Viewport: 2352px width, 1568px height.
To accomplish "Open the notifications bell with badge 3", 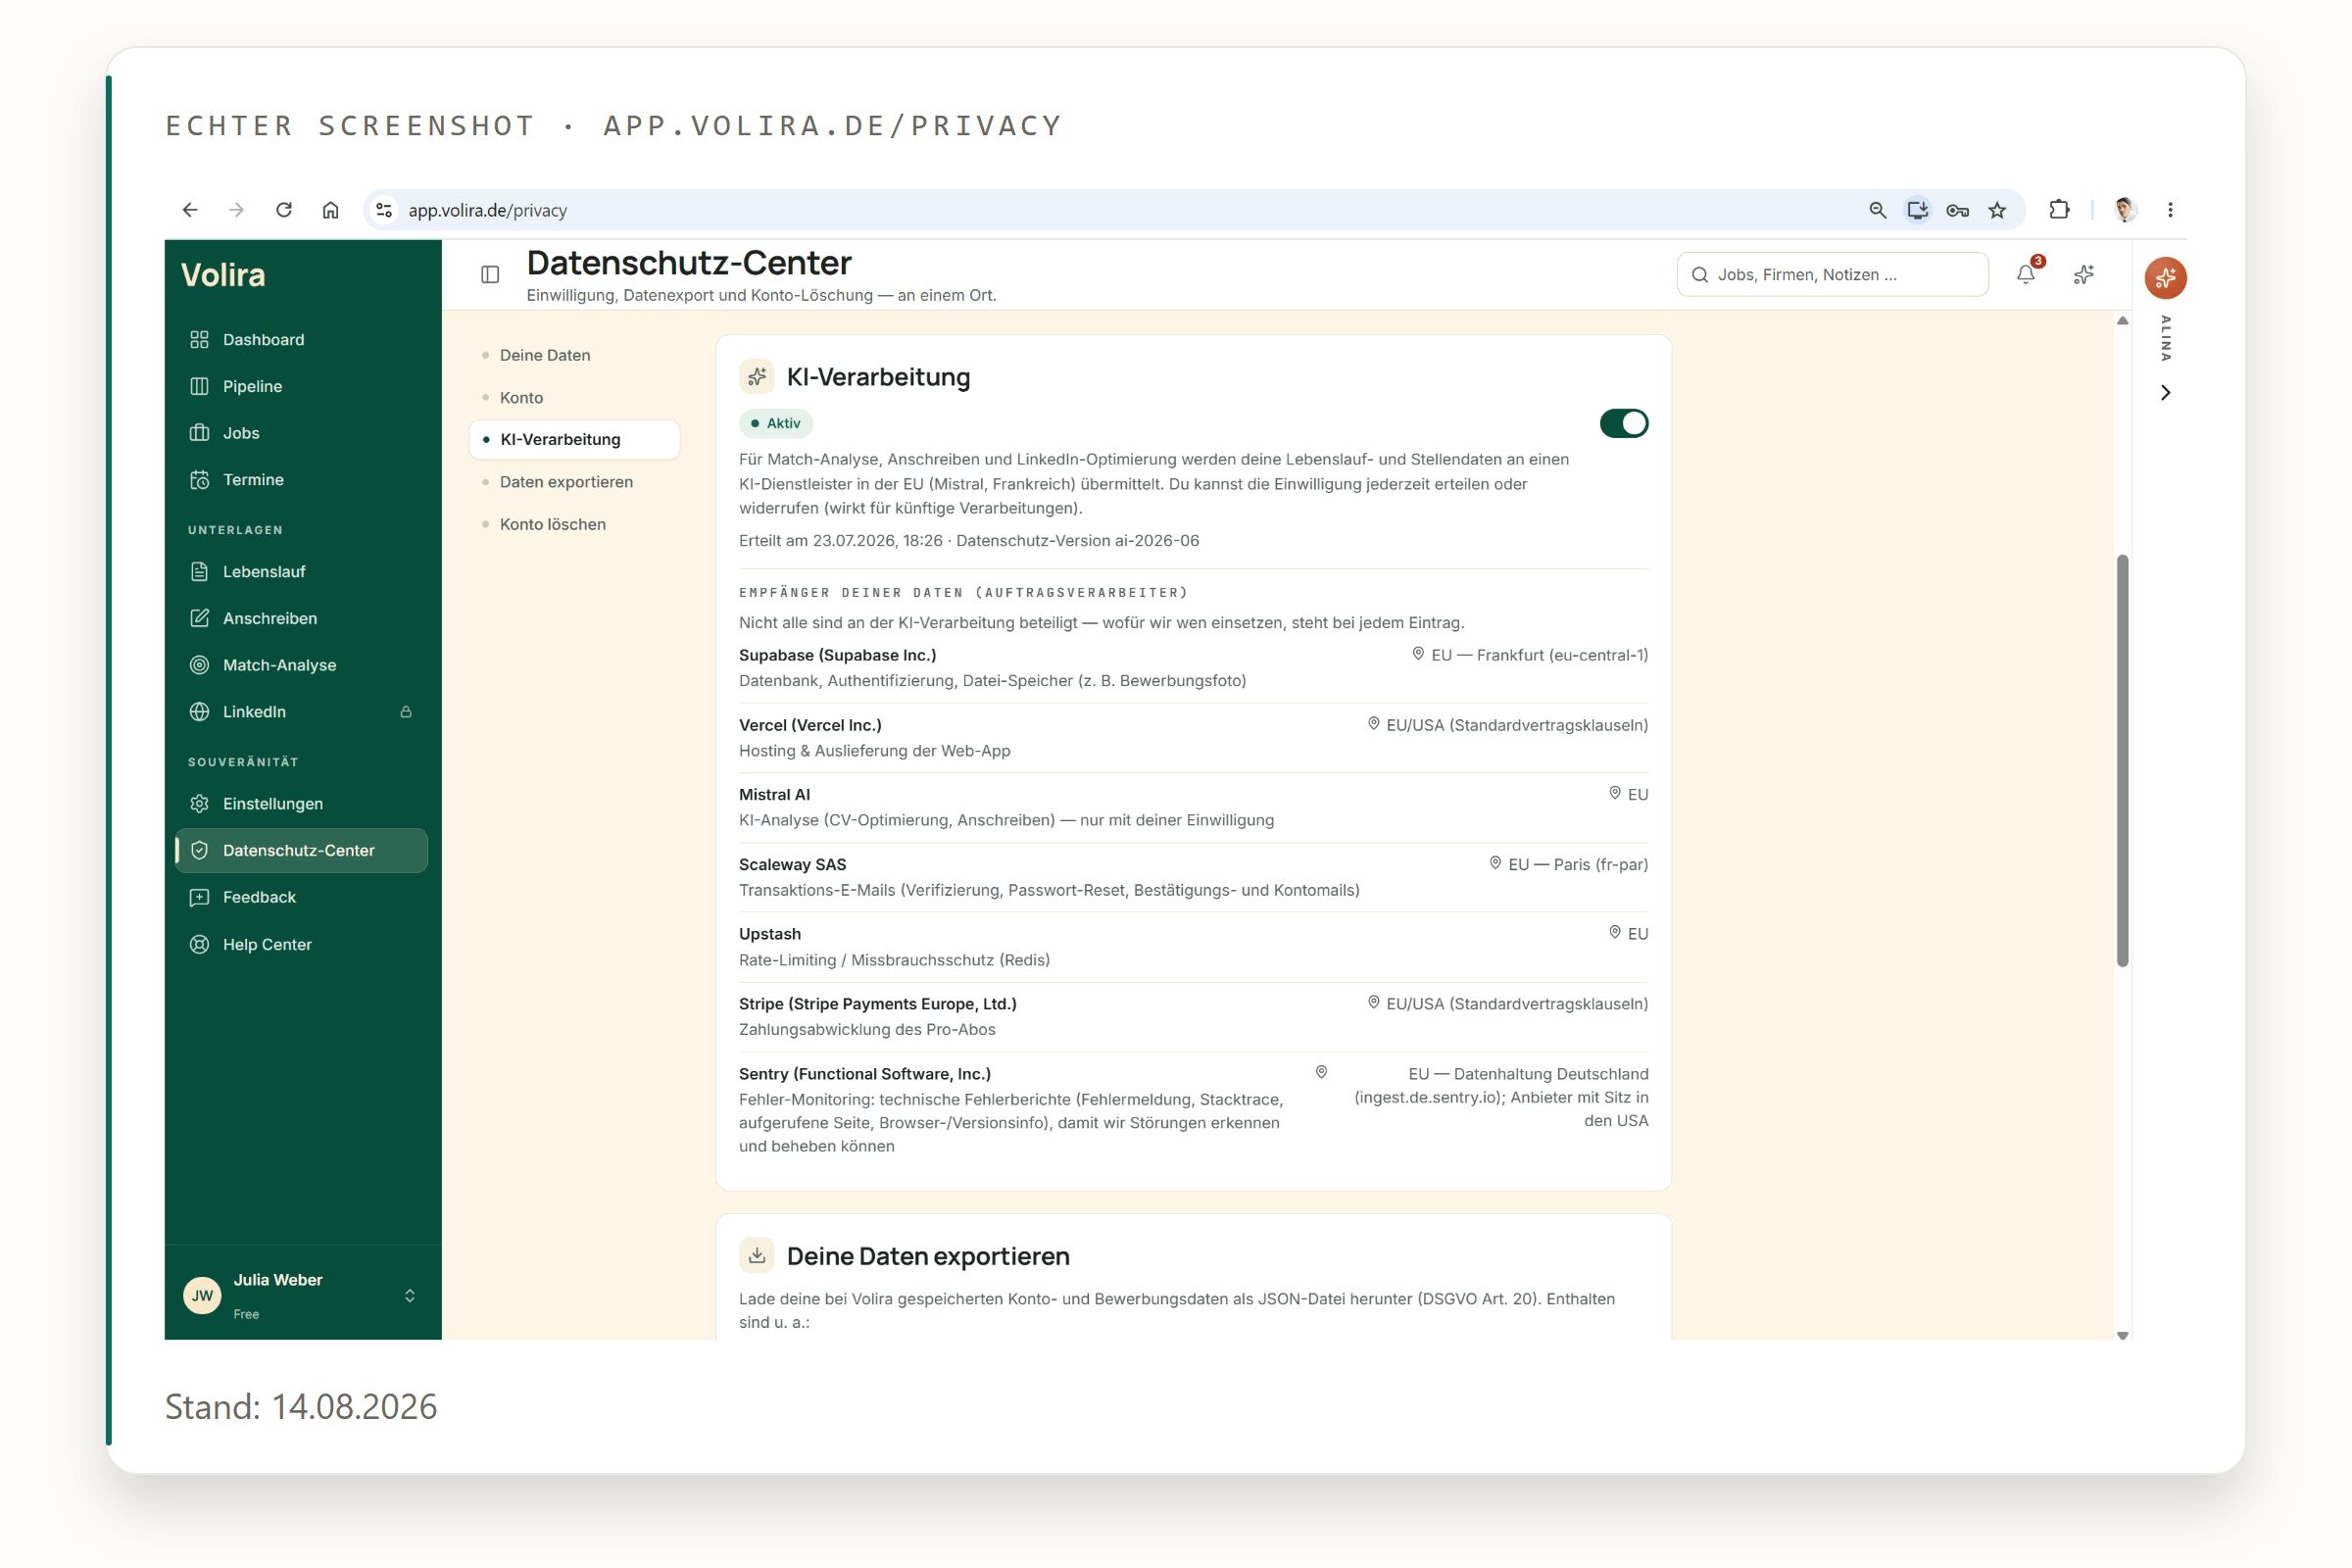I will 2026,274.
